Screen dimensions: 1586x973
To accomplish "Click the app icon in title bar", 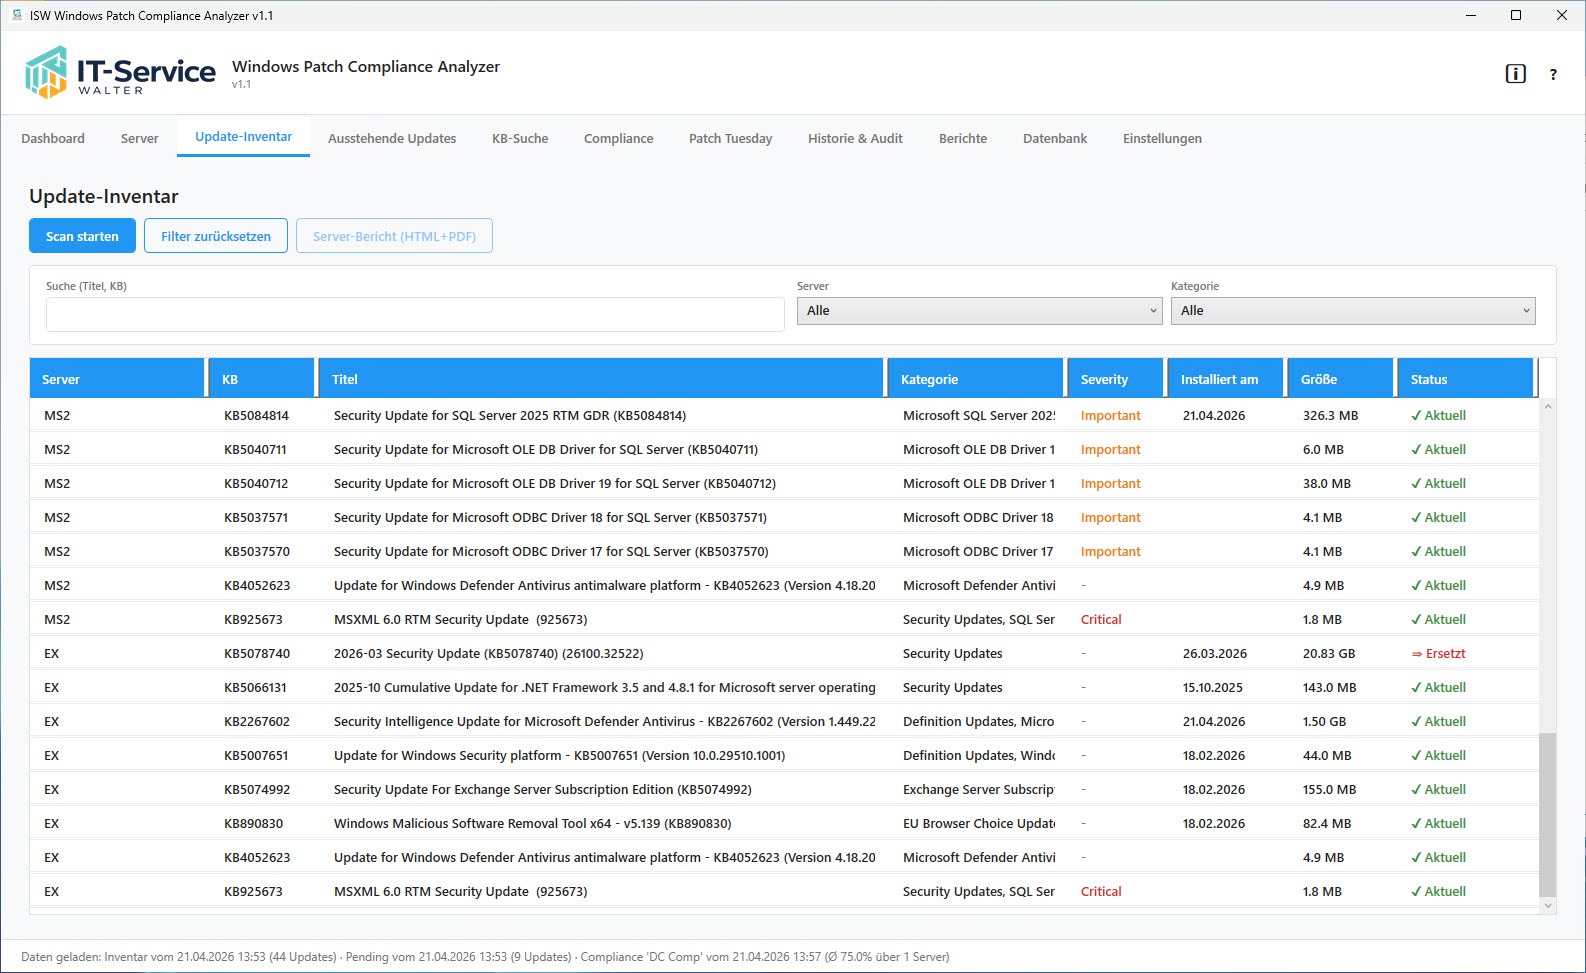I will tap(16, 15).
